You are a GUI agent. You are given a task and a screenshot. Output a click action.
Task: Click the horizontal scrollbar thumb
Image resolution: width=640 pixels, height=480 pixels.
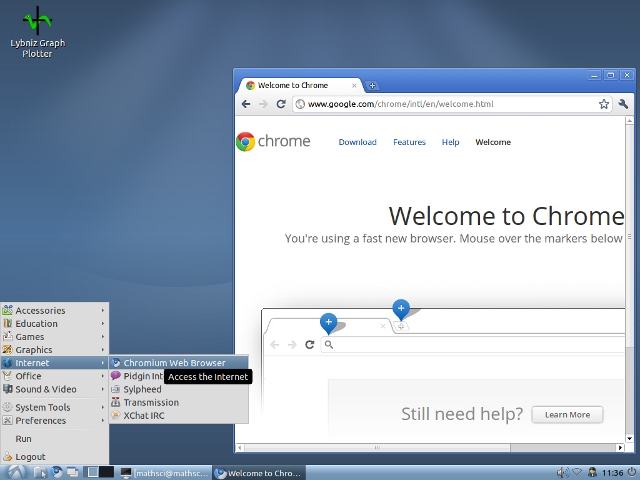pos(377,447)
